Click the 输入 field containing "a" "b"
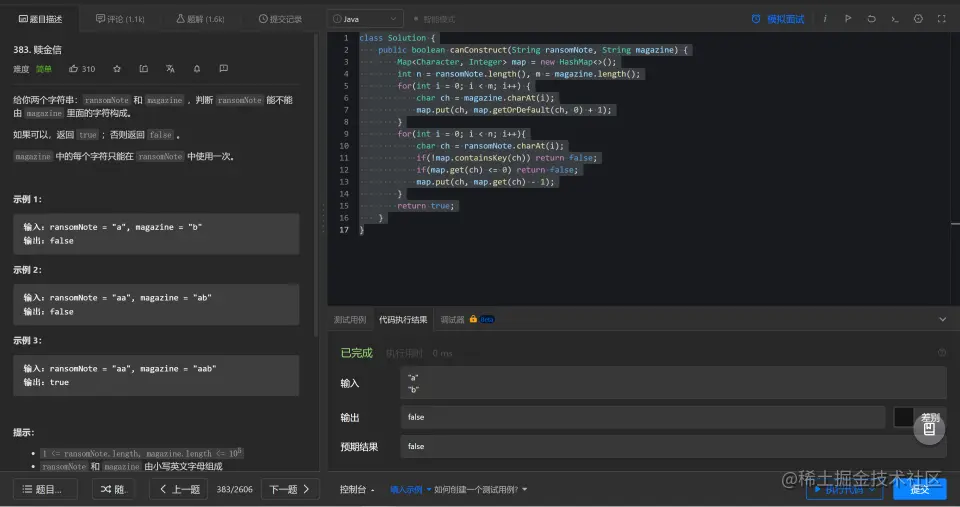The image size is (960, 507). [x=673, y=383]
